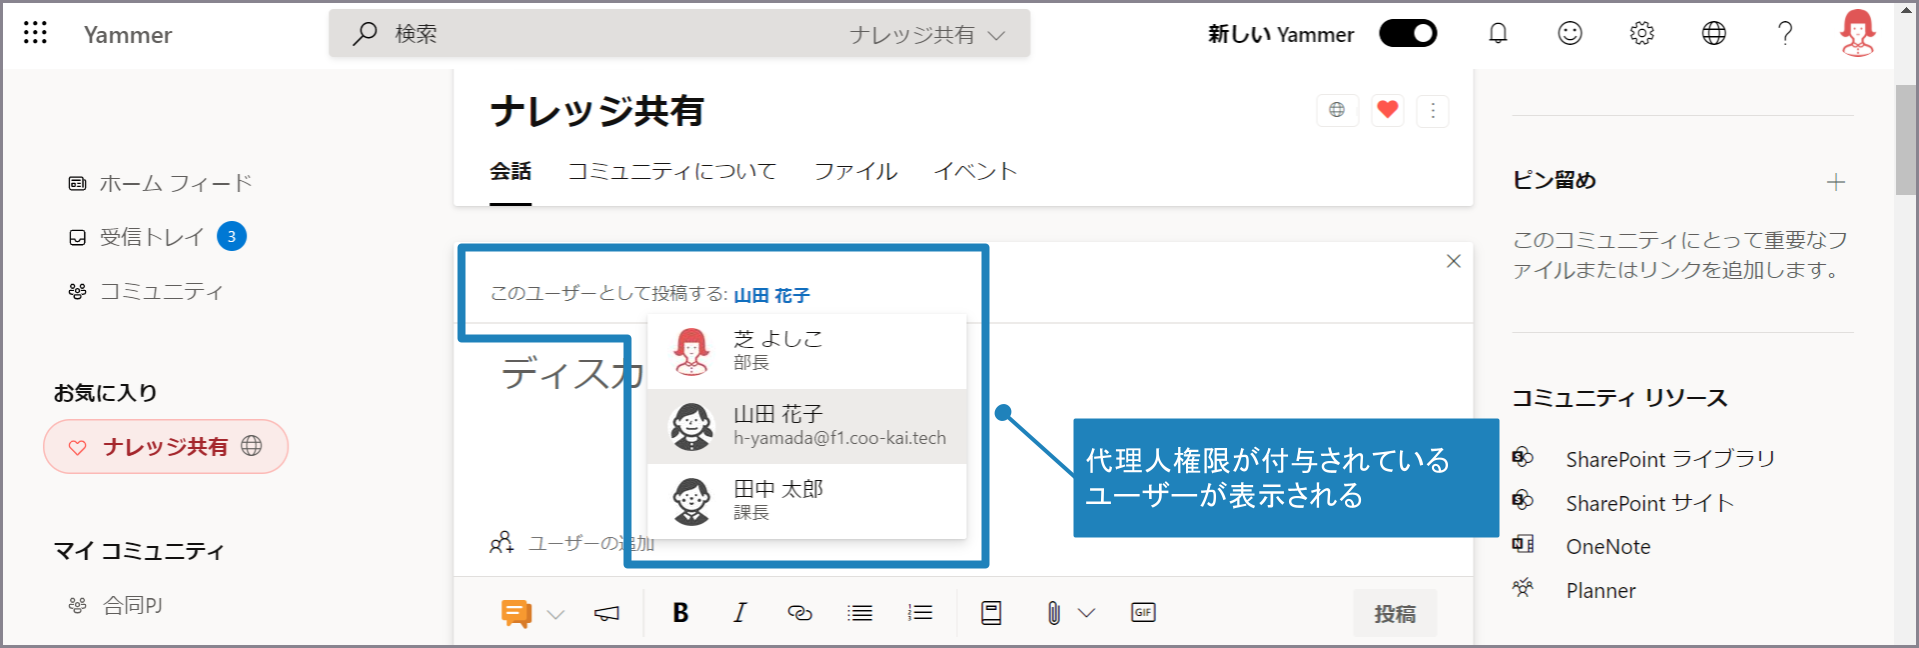Select 芝 よしこ from delegate list
1919x648 pixels.
click(x=807, y=351)
